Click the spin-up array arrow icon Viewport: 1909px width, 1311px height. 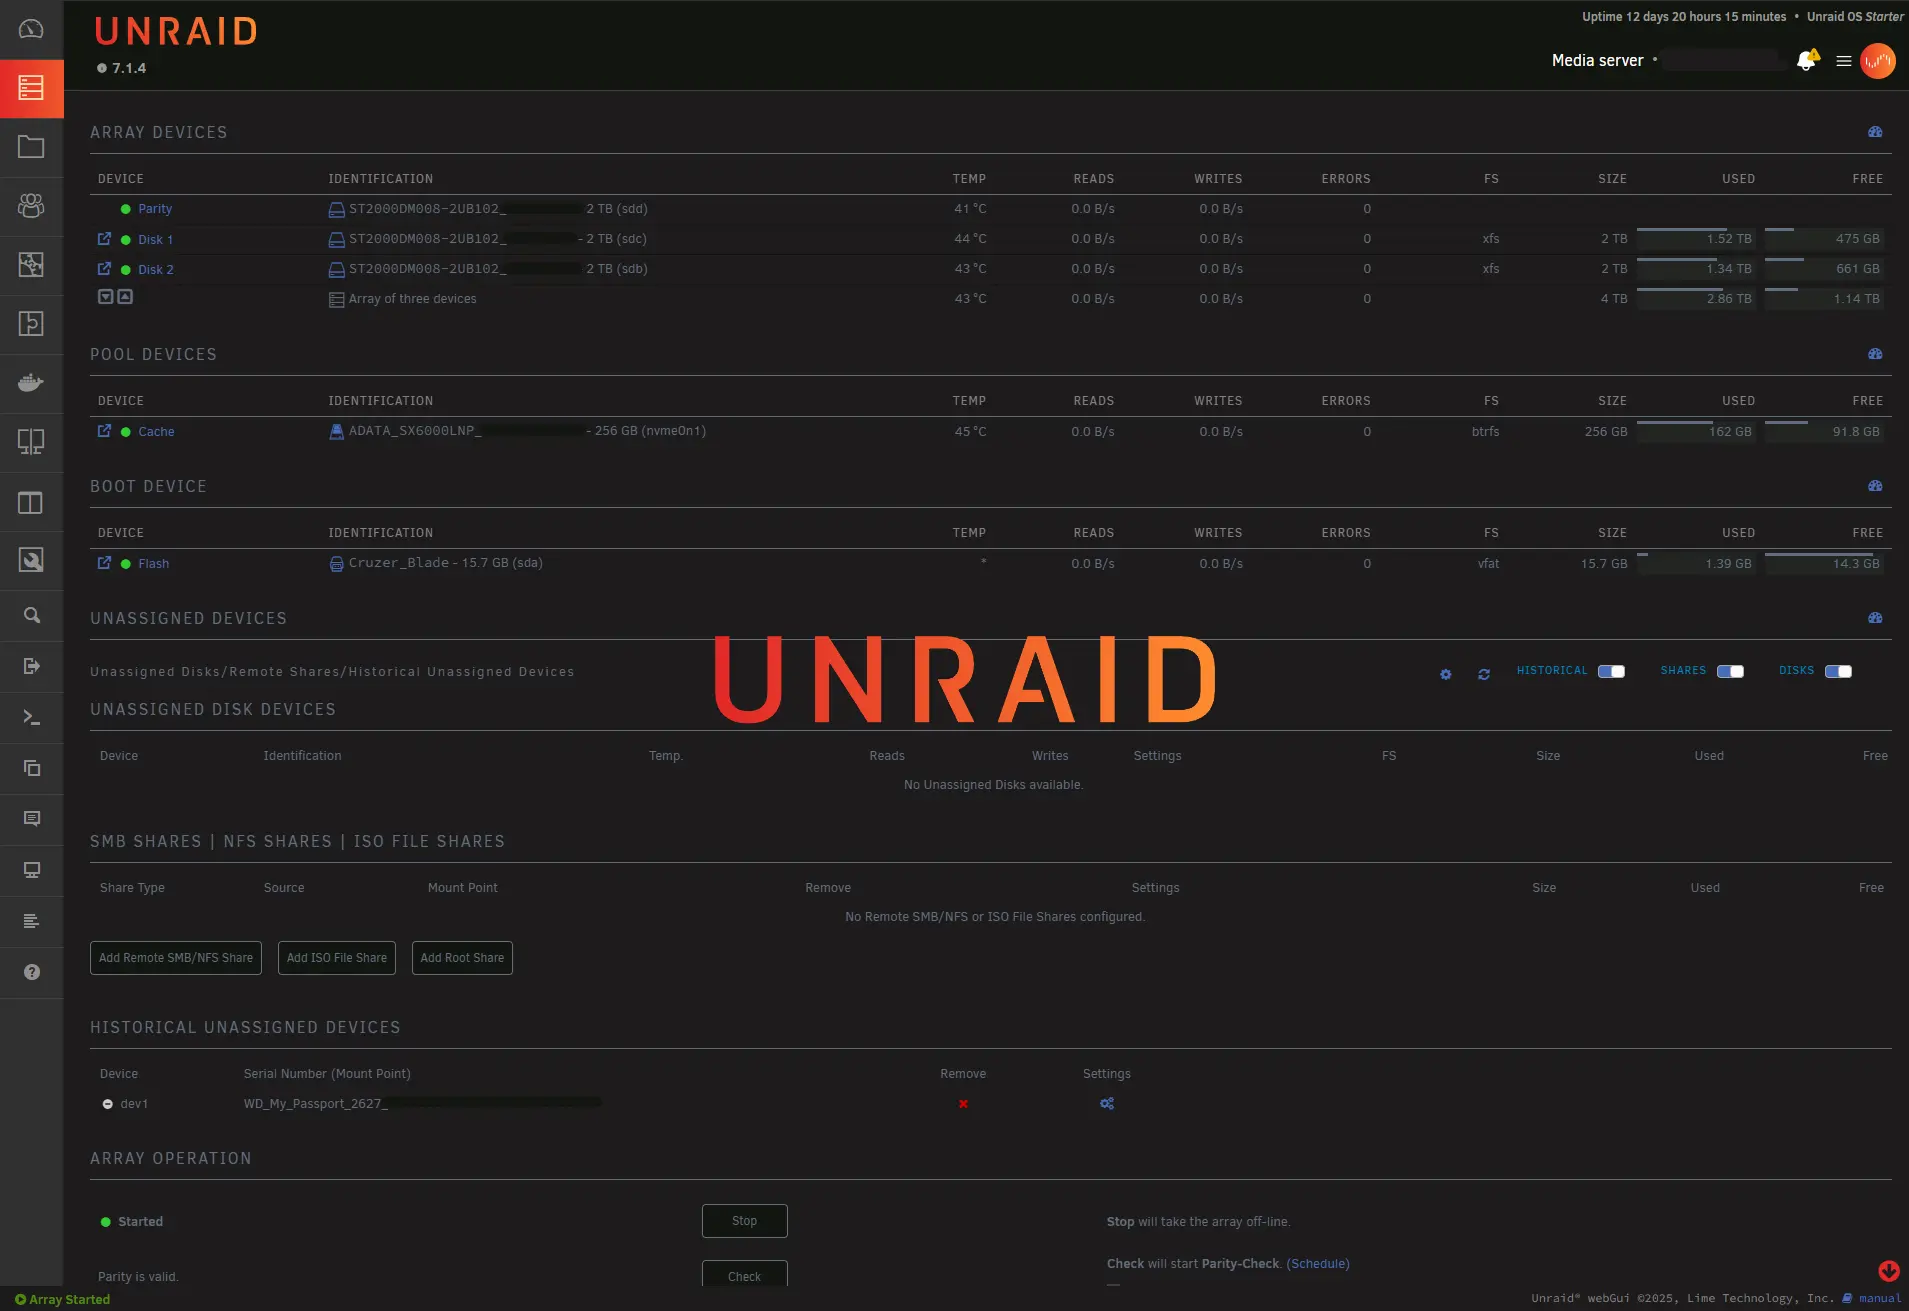click(125, 297)
